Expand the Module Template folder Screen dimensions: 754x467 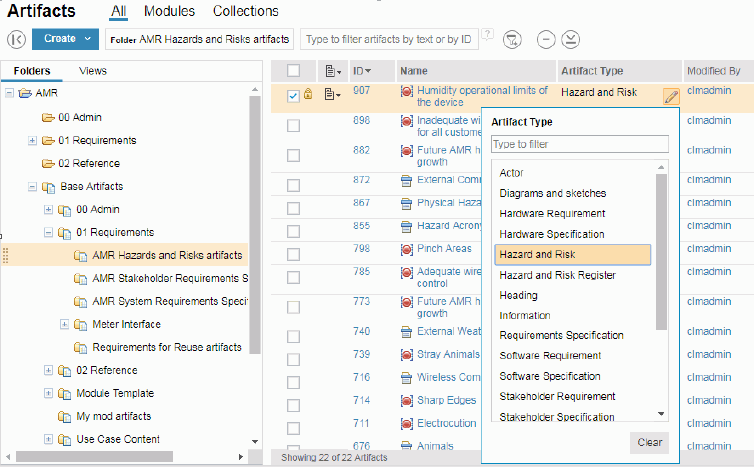click(x=48, y=393)
